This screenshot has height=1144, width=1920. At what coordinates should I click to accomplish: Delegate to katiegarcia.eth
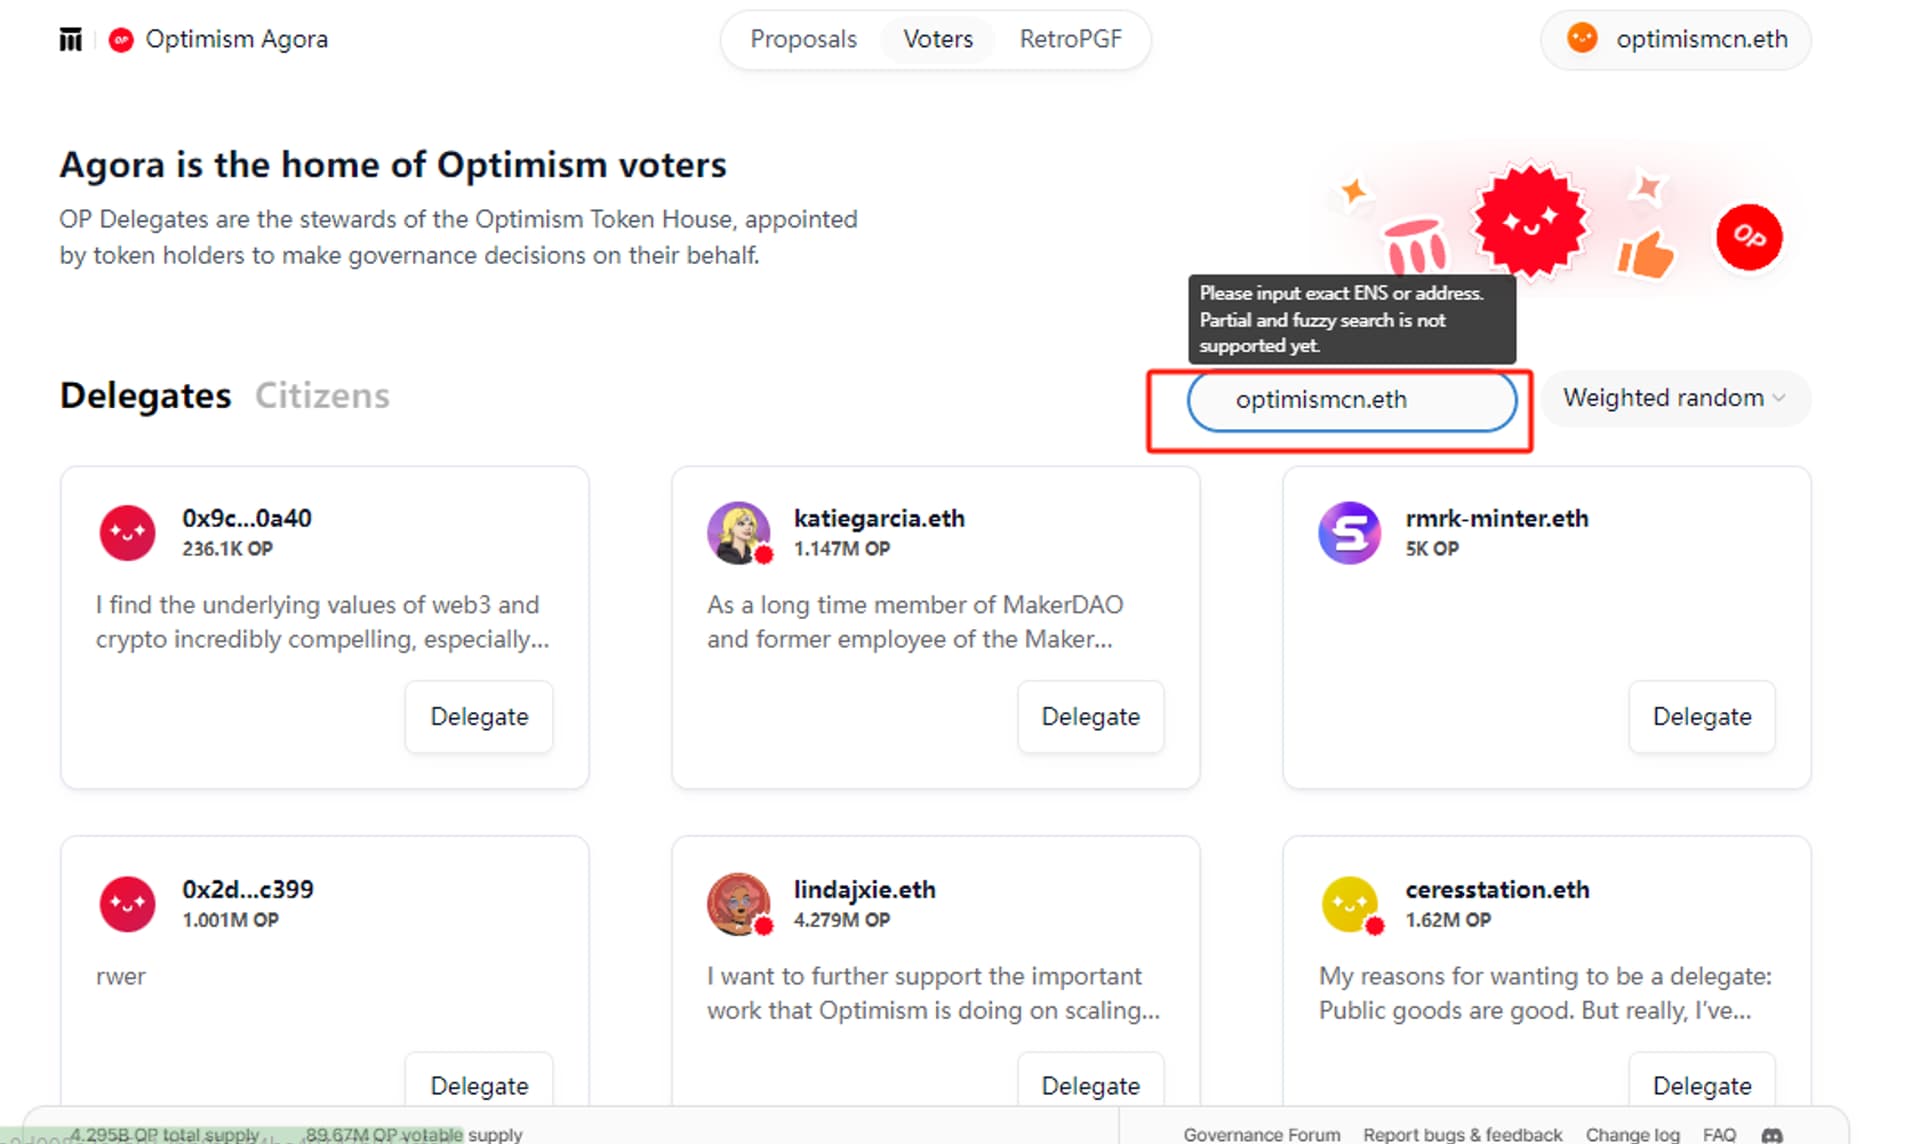click(x=1090, y=717)
